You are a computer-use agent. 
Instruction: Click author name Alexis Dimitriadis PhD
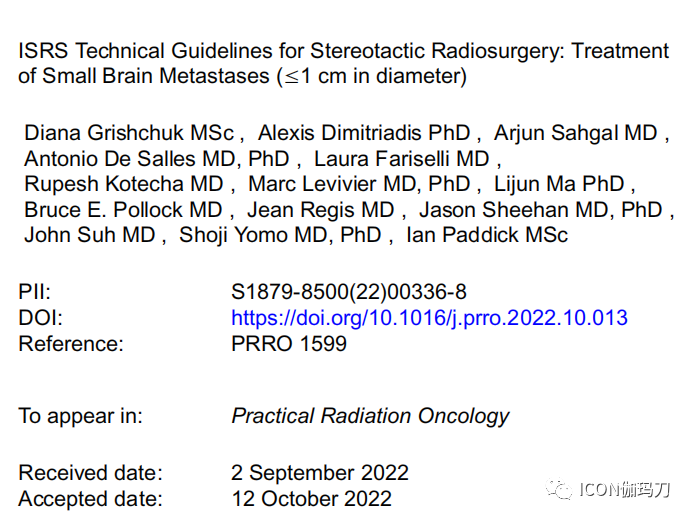[364, 133]
